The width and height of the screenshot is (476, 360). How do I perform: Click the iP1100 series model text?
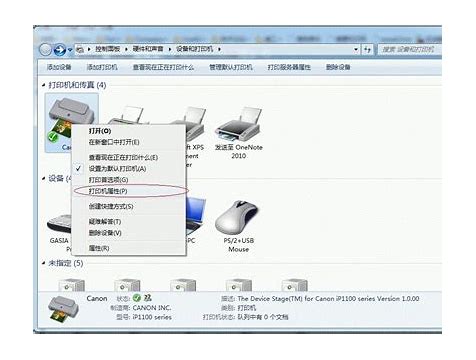pyautogui.click(x=152, y=317)
